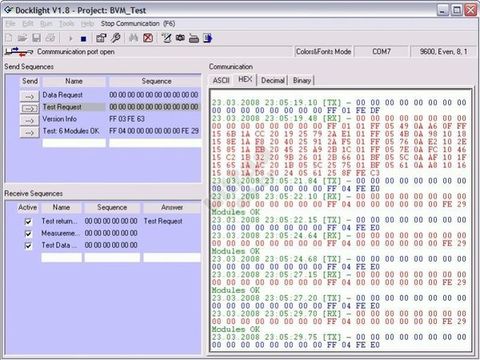Toggle Measurement receive sequence checkbox
The image size is (480, 360).
29,234
